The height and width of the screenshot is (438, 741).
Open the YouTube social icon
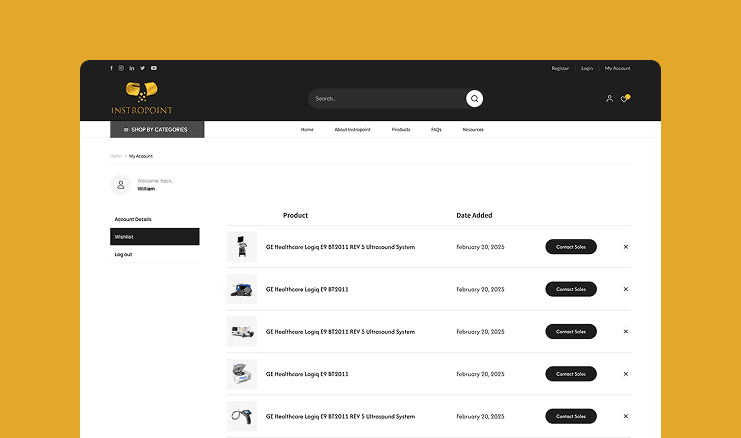tap(154, 68)
